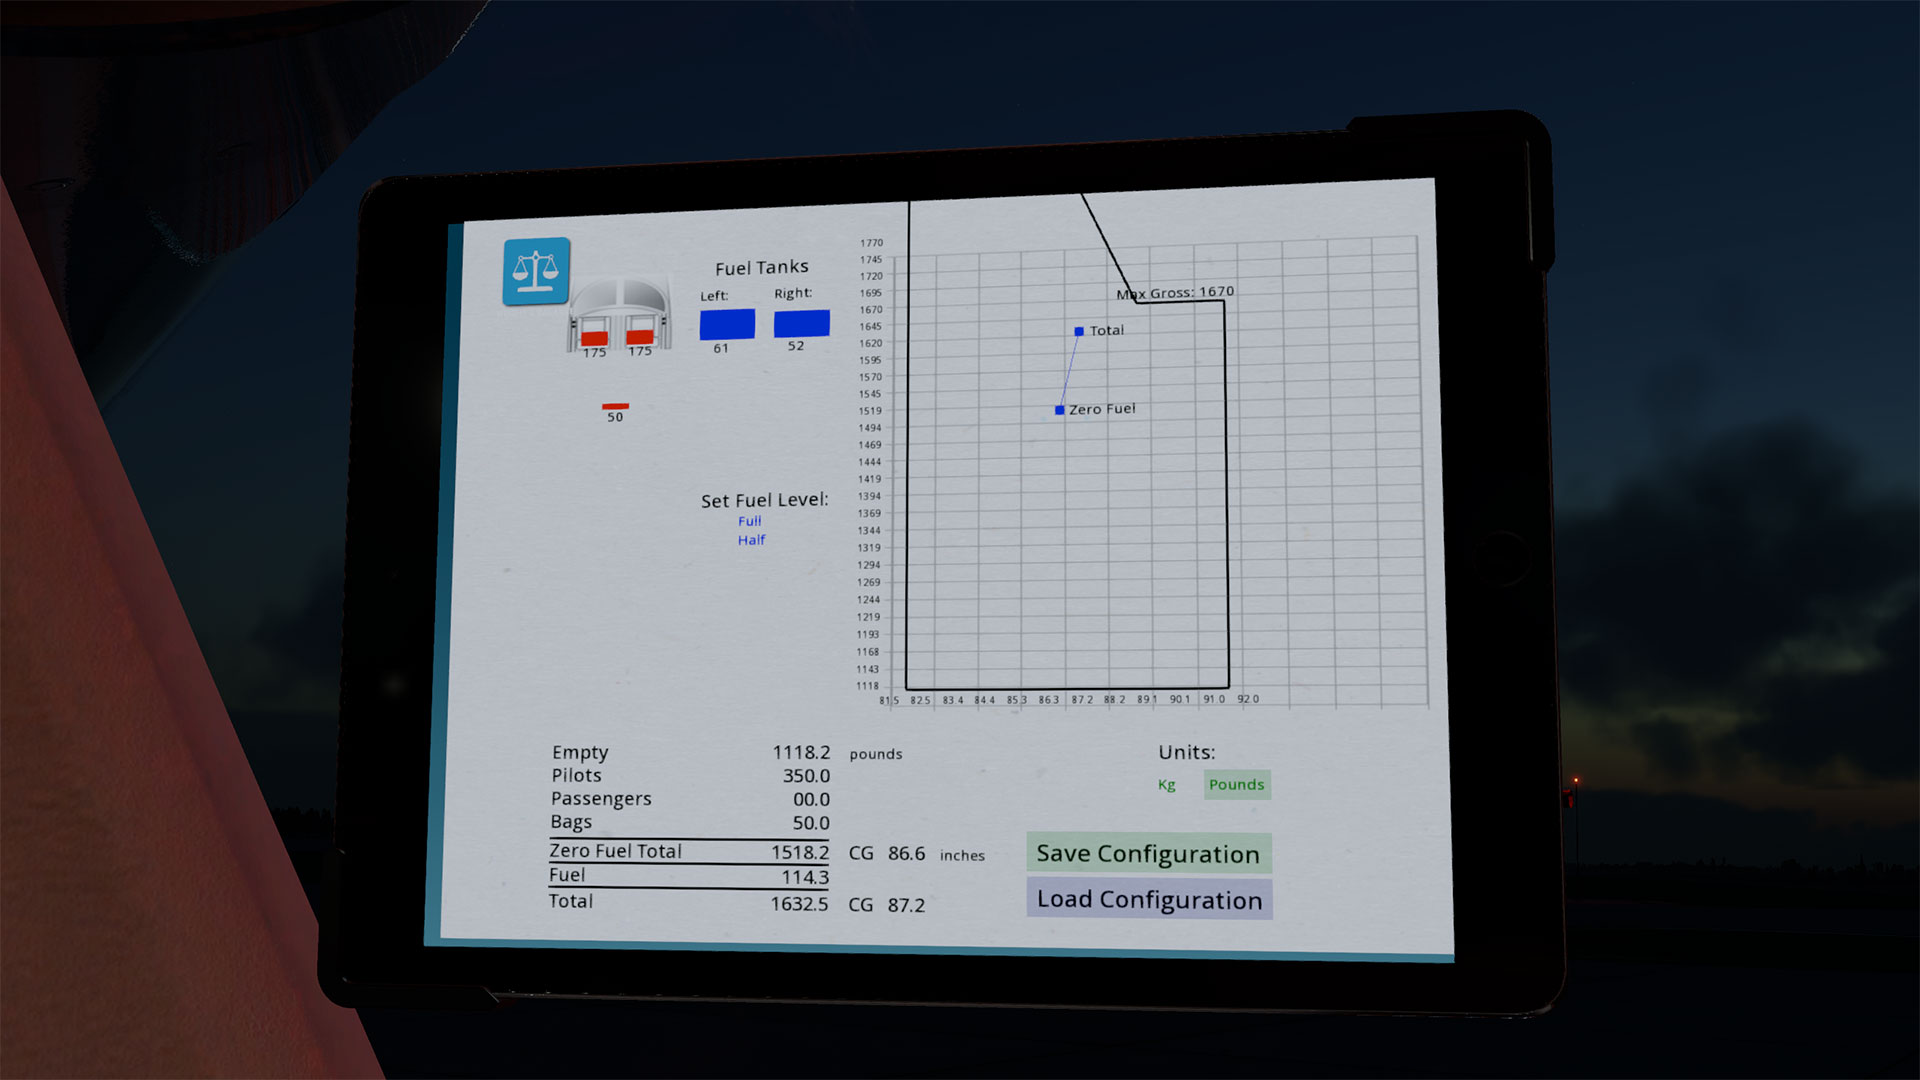Click the Zero Fuel point on the chart

click(x=1059, y=410)
